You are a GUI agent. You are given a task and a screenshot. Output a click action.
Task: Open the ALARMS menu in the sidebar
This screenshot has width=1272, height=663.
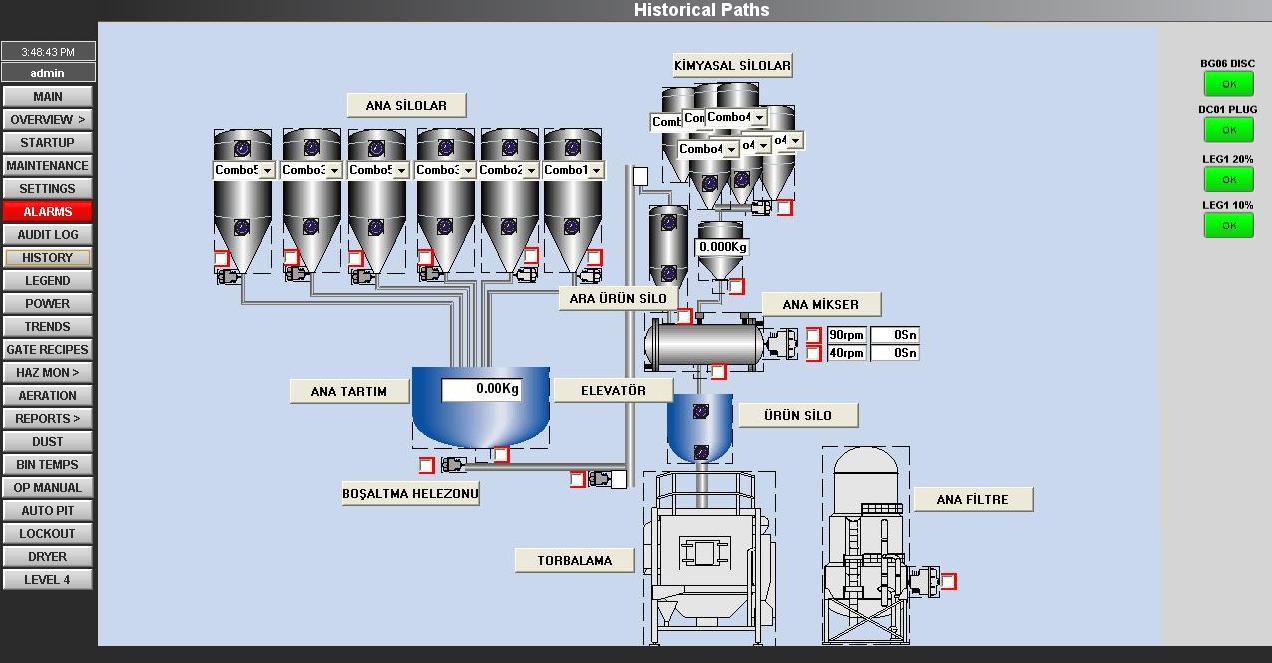(x=47, y=212)
